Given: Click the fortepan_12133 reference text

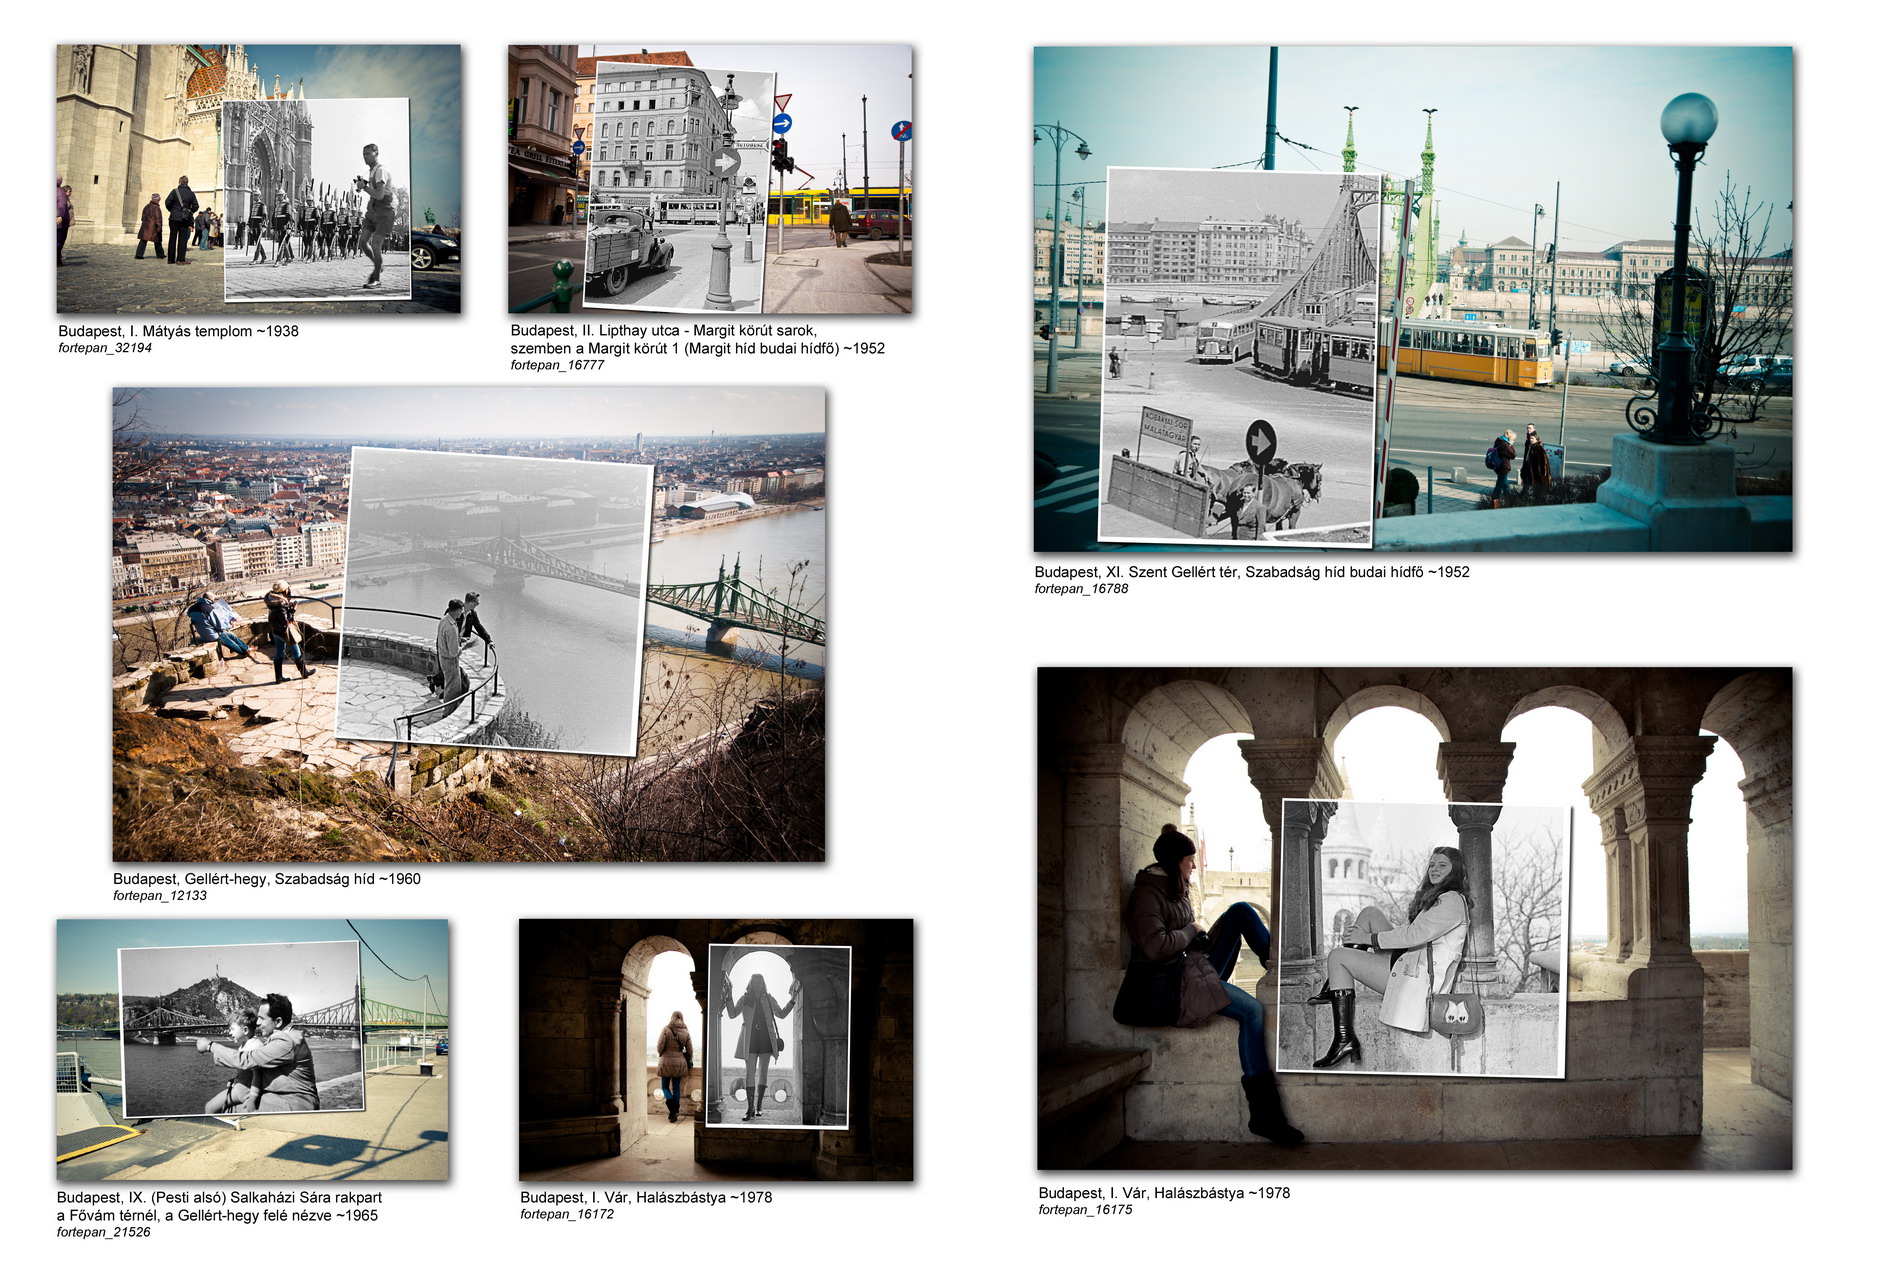Looking at the screenshot, I should (160, 896).
